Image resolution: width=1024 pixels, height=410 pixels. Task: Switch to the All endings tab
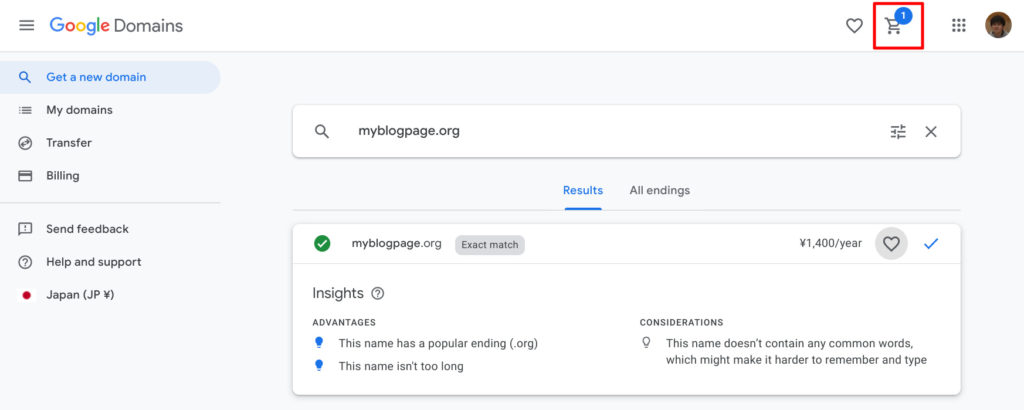pyautogui.click(x=660, y=191)
